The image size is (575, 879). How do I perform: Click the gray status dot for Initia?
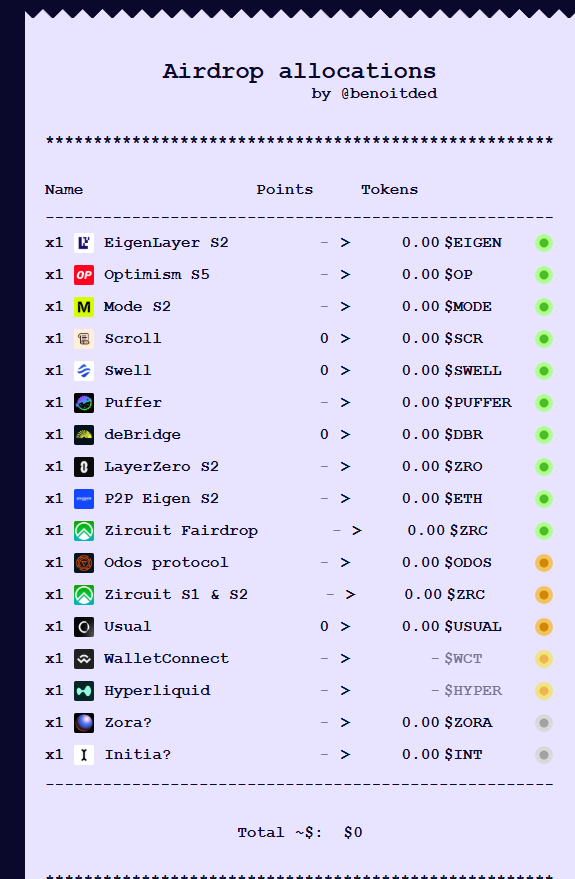click(544, 755)
